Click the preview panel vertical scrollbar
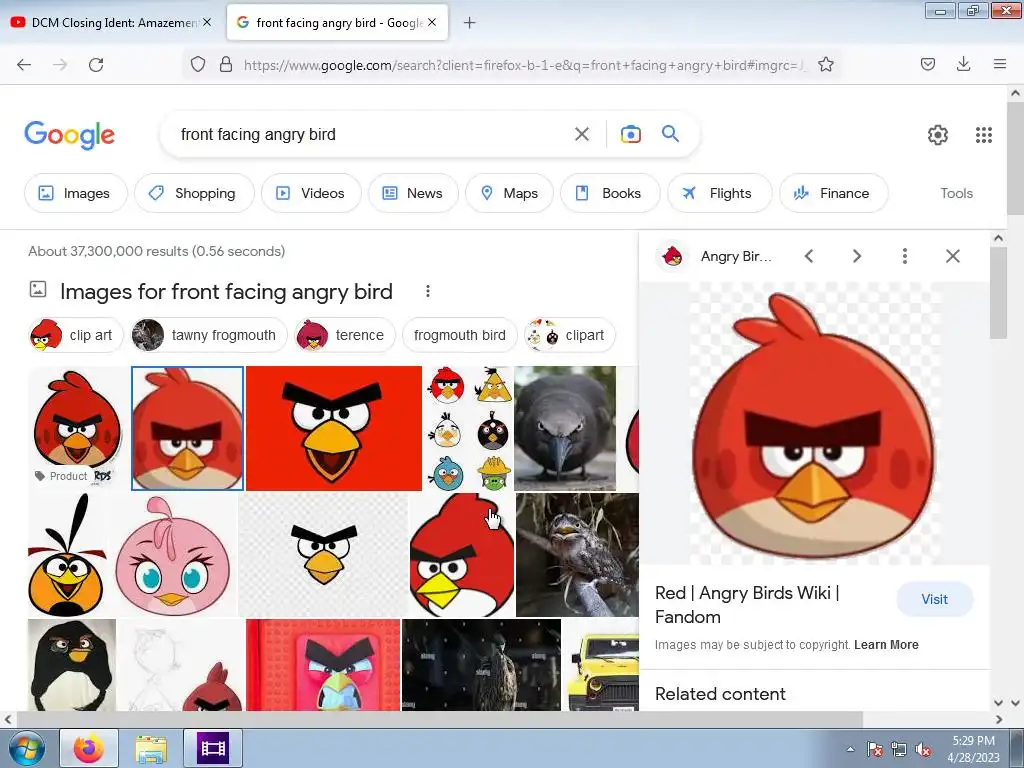 click(998, 294)
